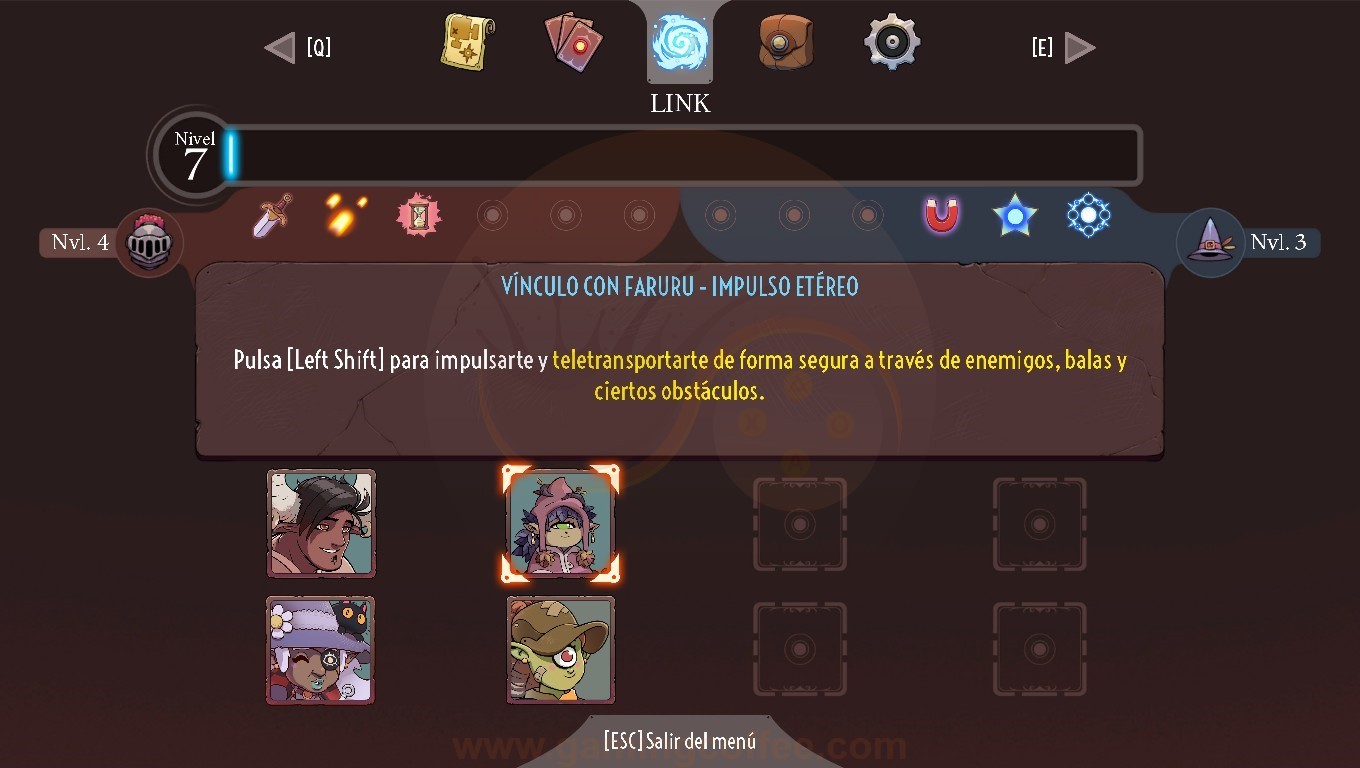Open the golden map scroll tab
The width and height of the screenshot is (1360, 768).
[467, 42]
